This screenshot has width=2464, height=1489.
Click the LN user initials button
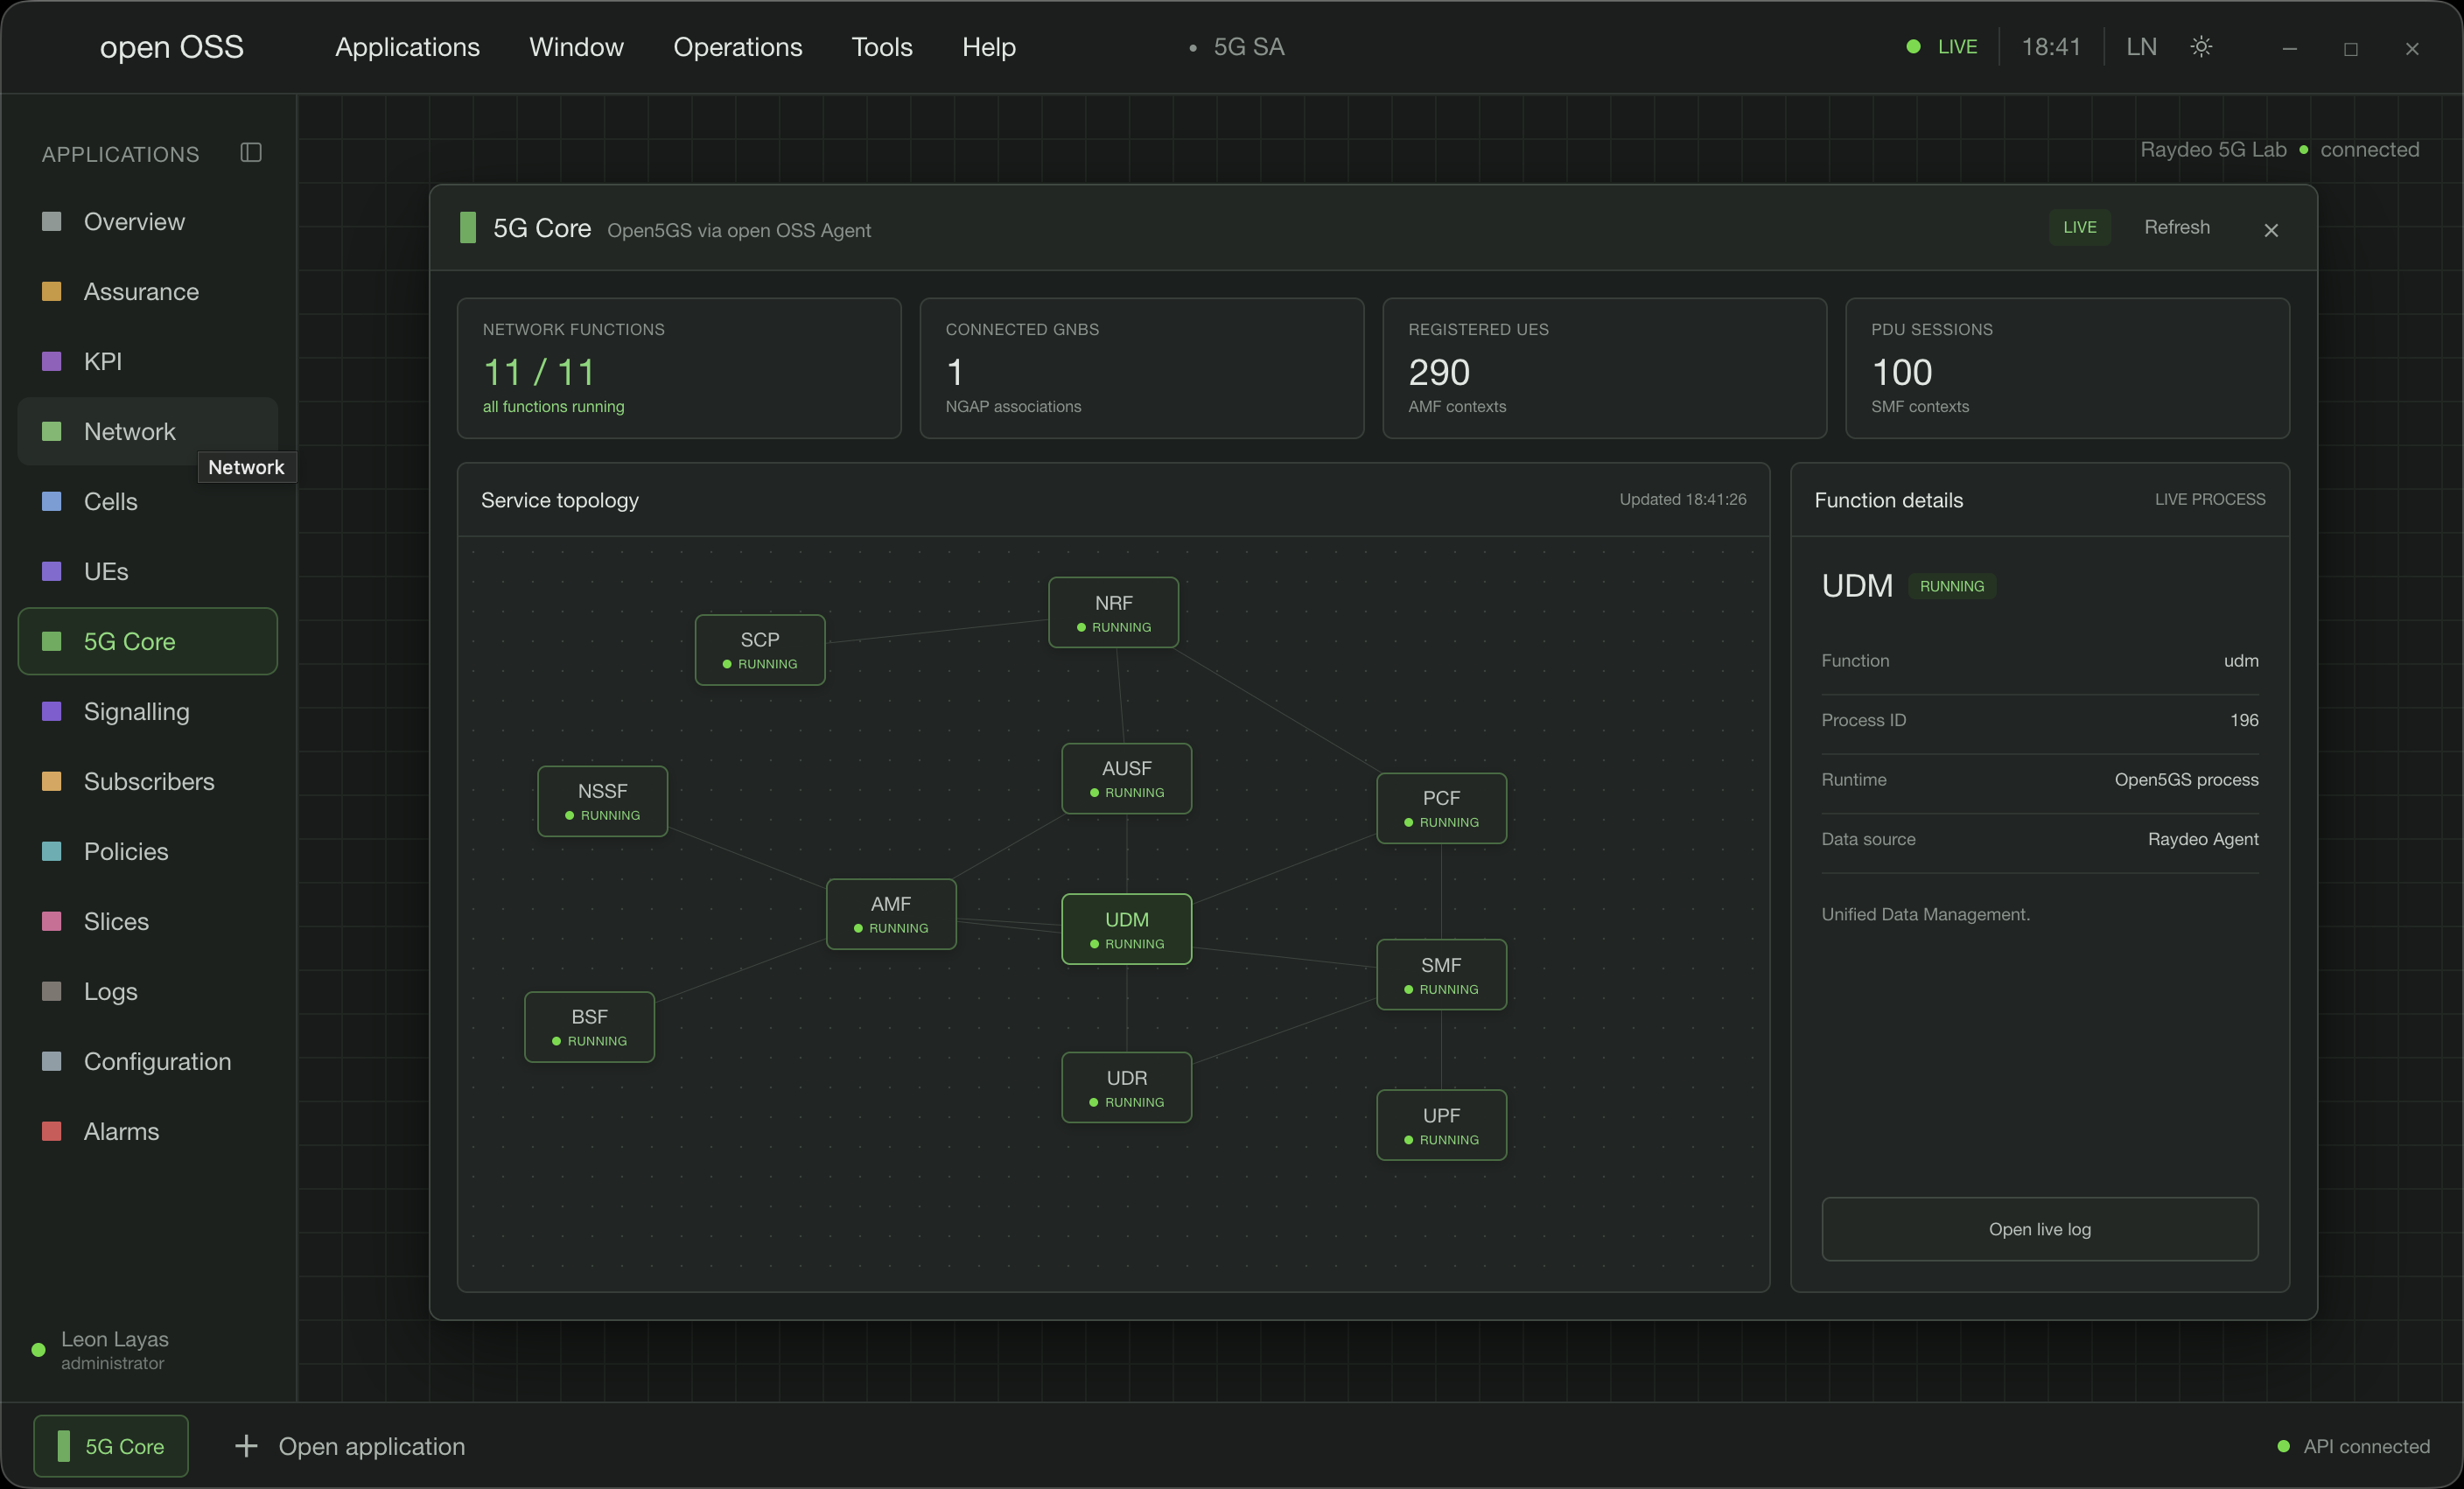point(2141,47)
